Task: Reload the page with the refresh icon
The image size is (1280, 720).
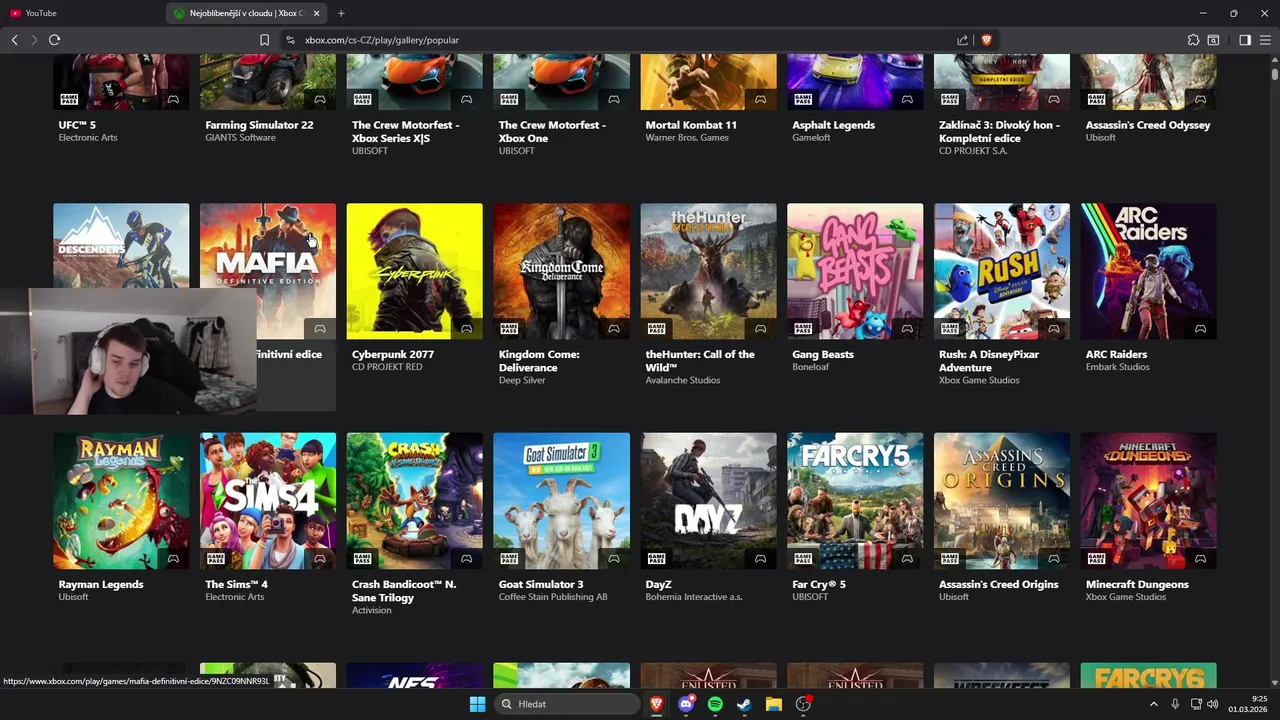Action: pos(54,40)
